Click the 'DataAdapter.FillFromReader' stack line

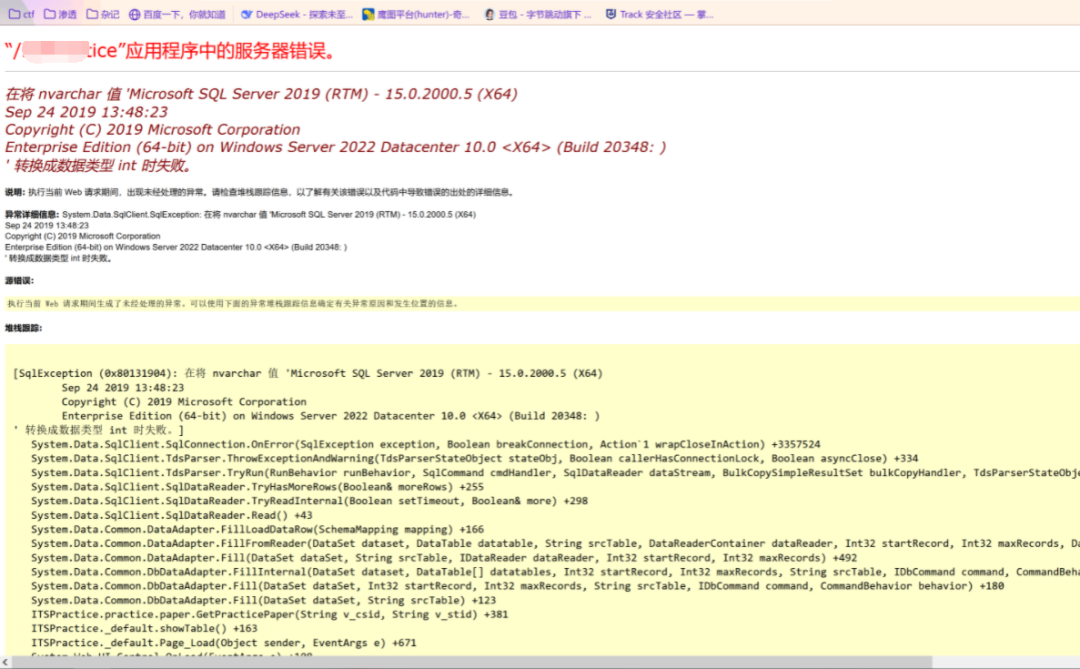coord(555,544)
